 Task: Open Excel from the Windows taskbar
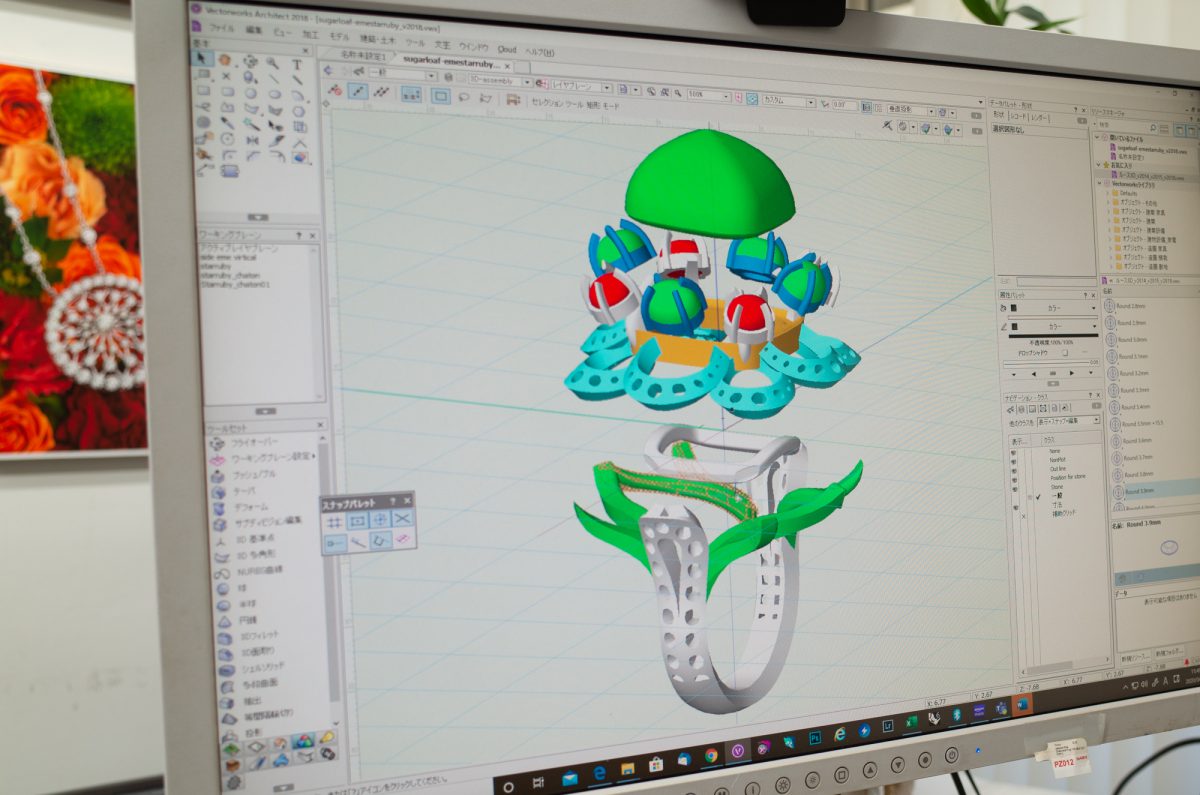point(912,720)
